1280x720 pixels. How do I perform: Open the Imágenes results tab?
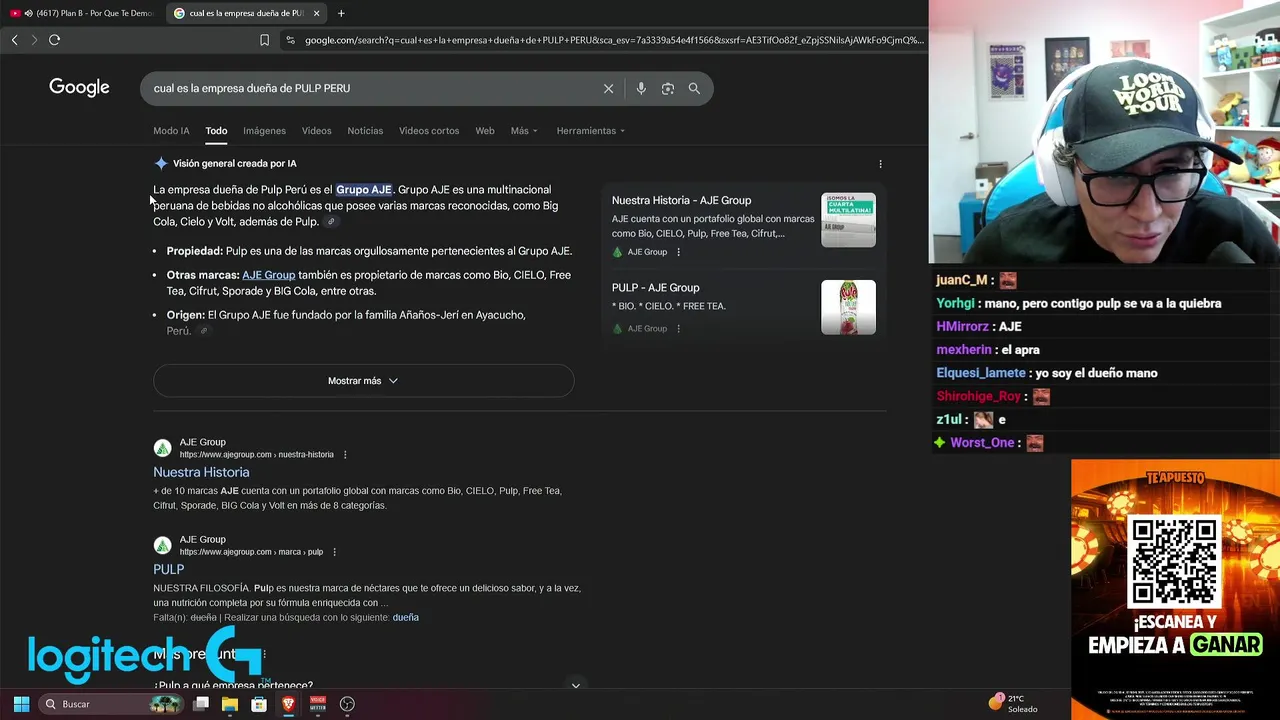click(x=264, y=131)
